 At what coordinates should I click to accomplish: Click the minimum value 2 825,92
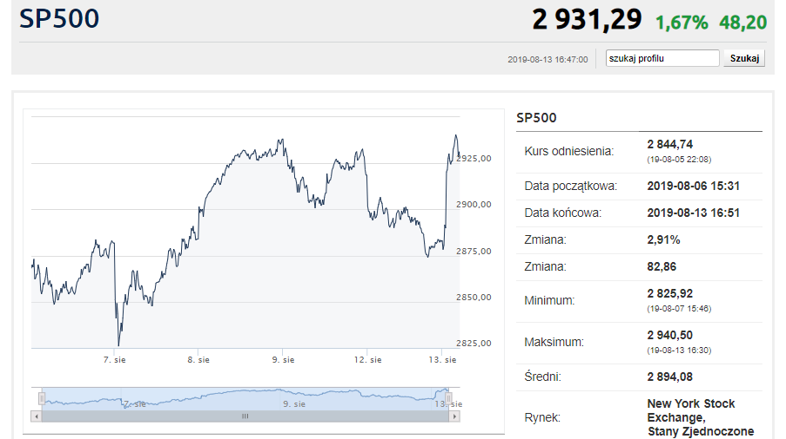coord(670,294)
